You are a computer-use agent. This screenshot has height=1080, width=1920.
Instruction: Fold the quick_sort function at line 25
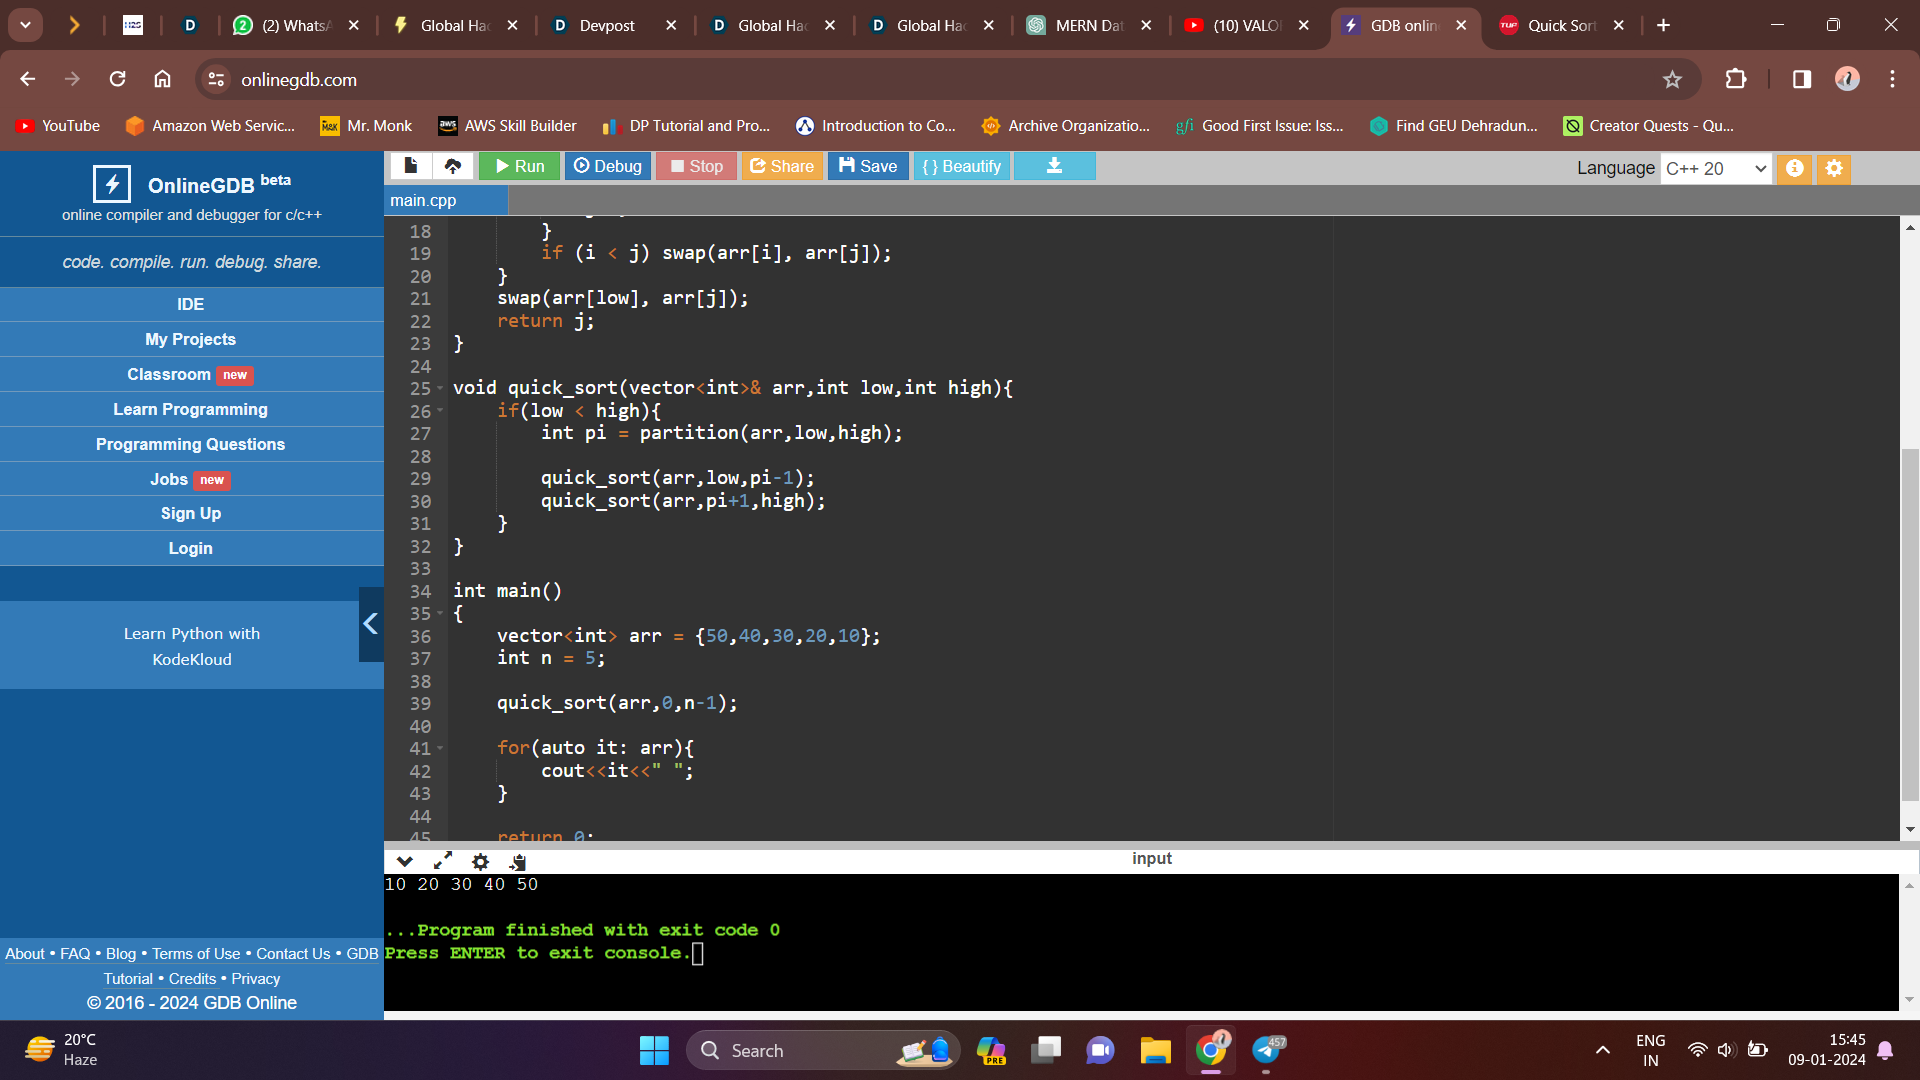coord(440,388)
